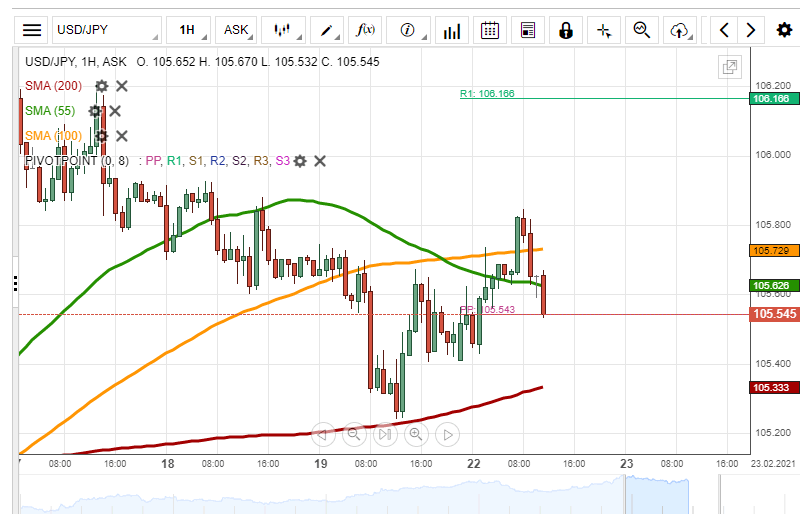
Task: Open the f(x) indicators menu
Action: point(365,30)
